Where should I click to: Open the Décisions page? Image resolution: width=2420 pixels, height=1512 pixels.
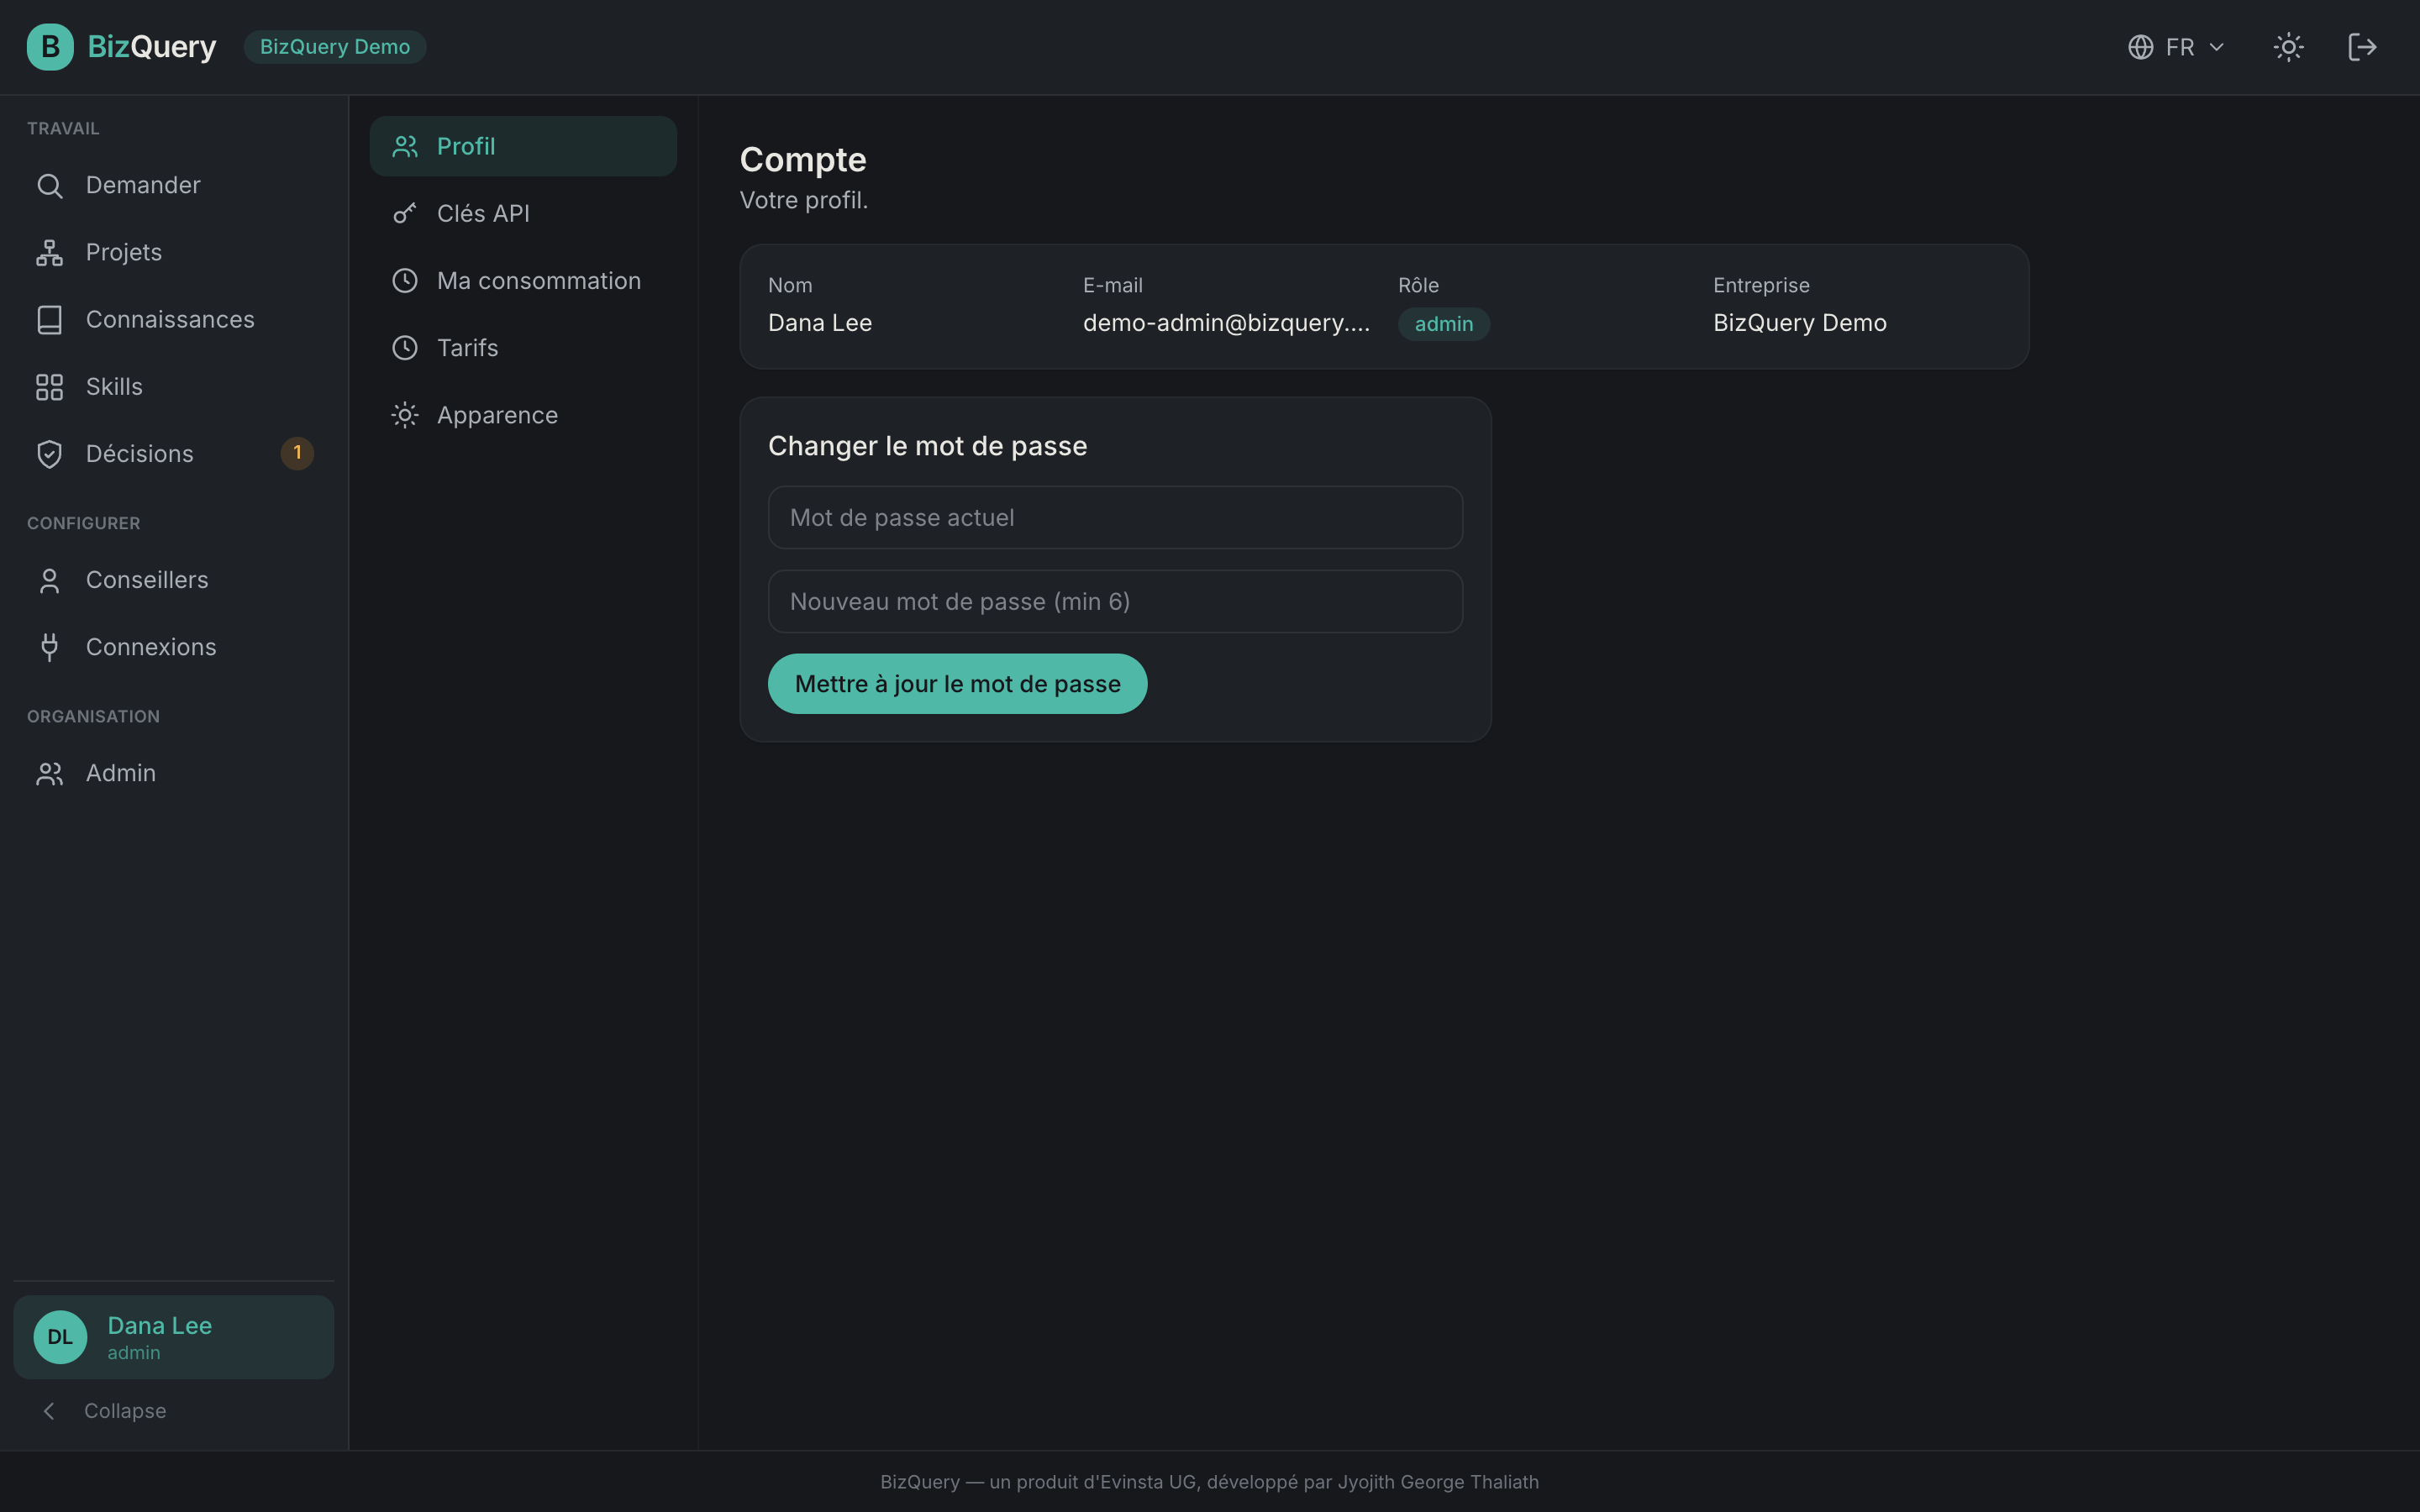click(x=174, y=454)
